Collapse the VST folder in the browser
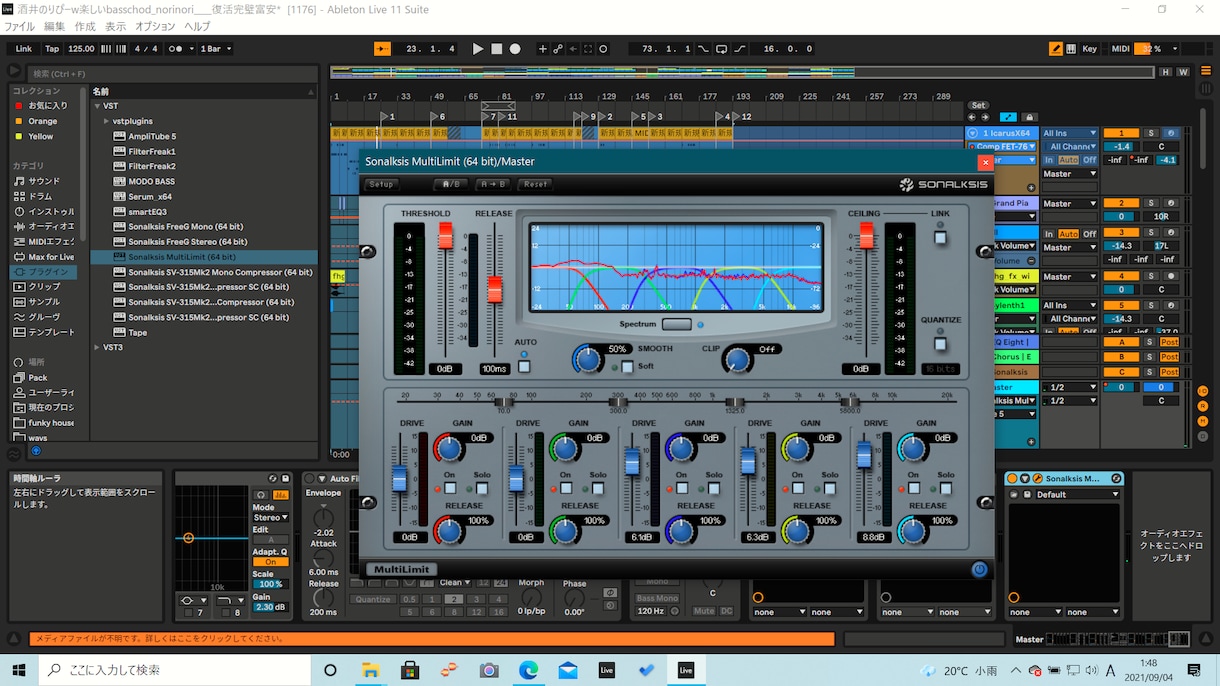This screenshot has height=686, width=1220. pyautogui.click(x=97, y=106)
